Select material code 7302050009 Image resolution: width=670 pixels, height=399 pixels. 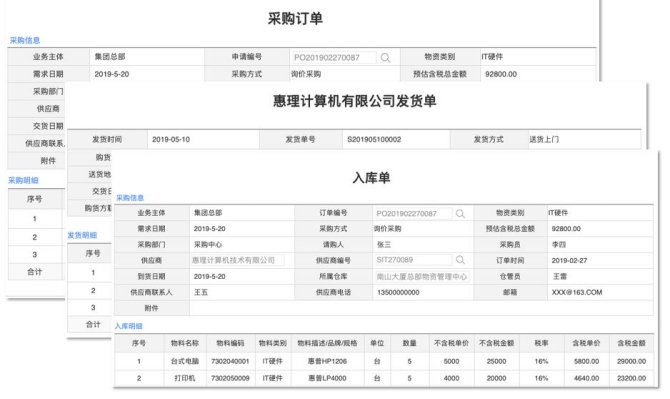[230, 378]
